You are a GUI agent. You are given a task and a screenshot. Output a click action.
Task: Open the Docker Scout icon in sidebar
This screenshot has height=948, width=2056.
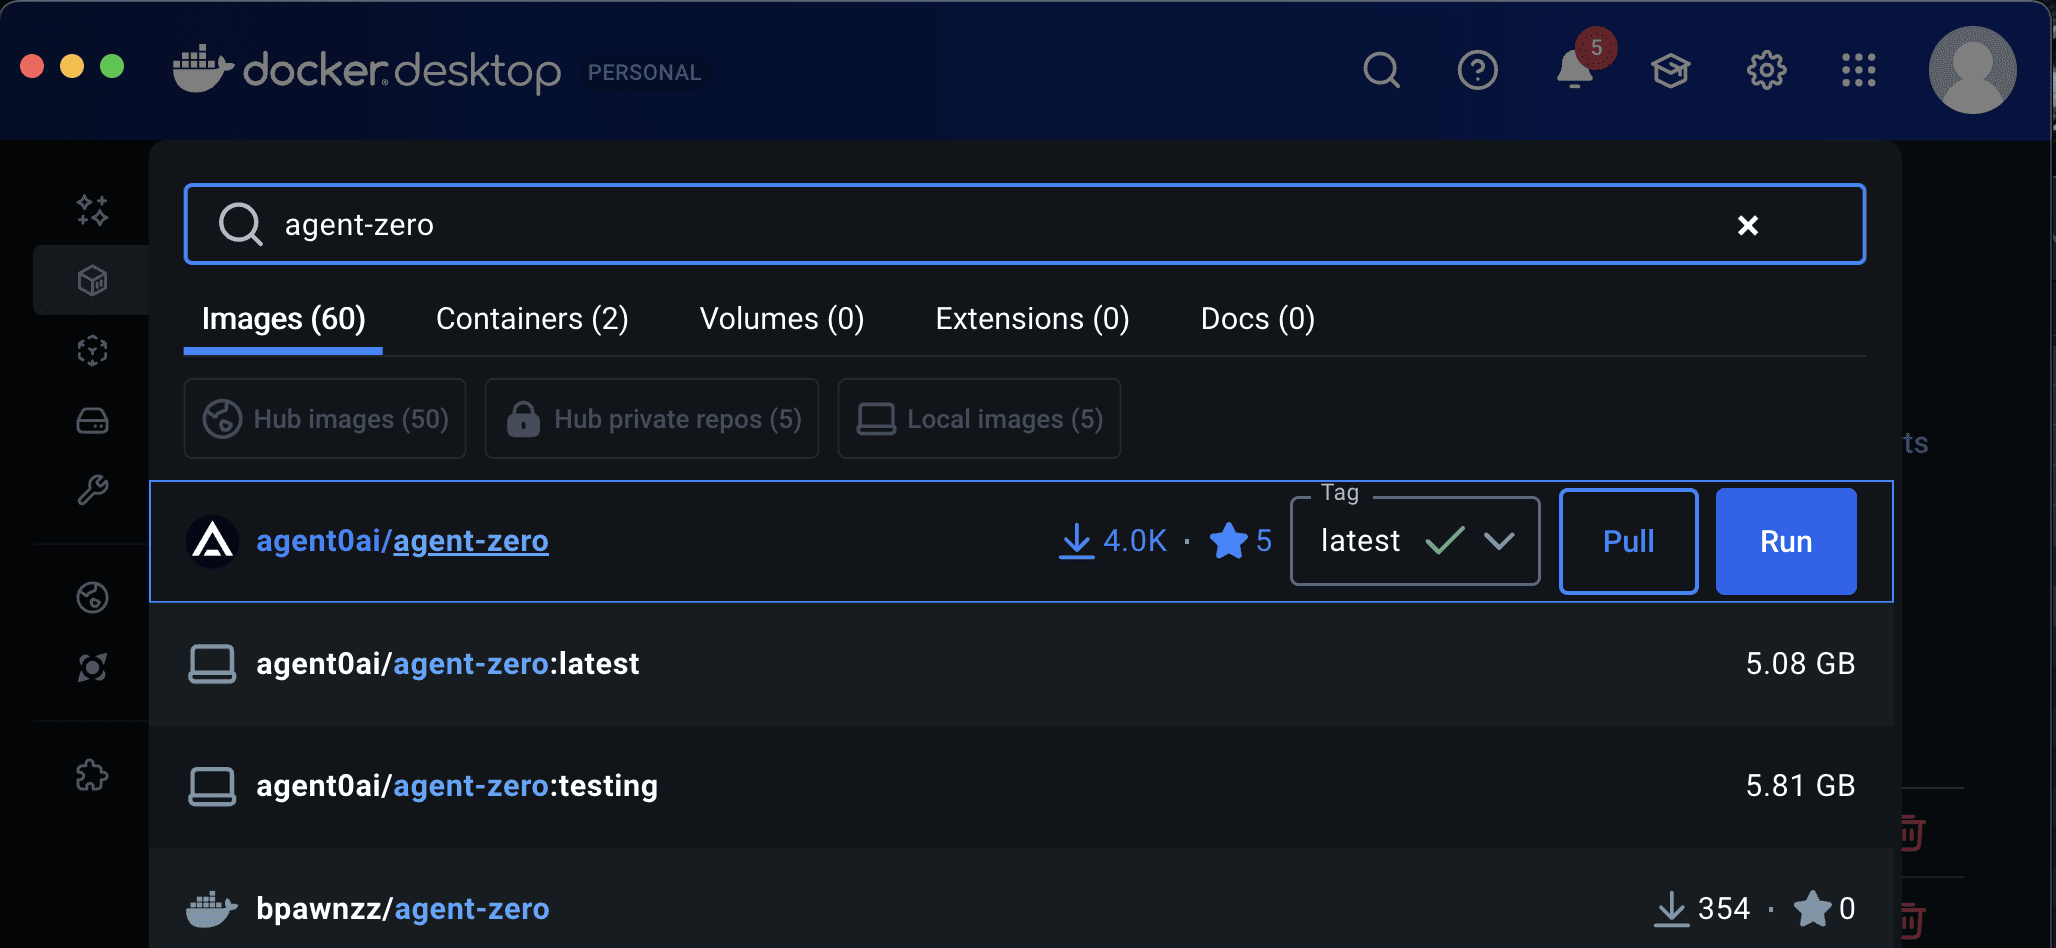92,668
